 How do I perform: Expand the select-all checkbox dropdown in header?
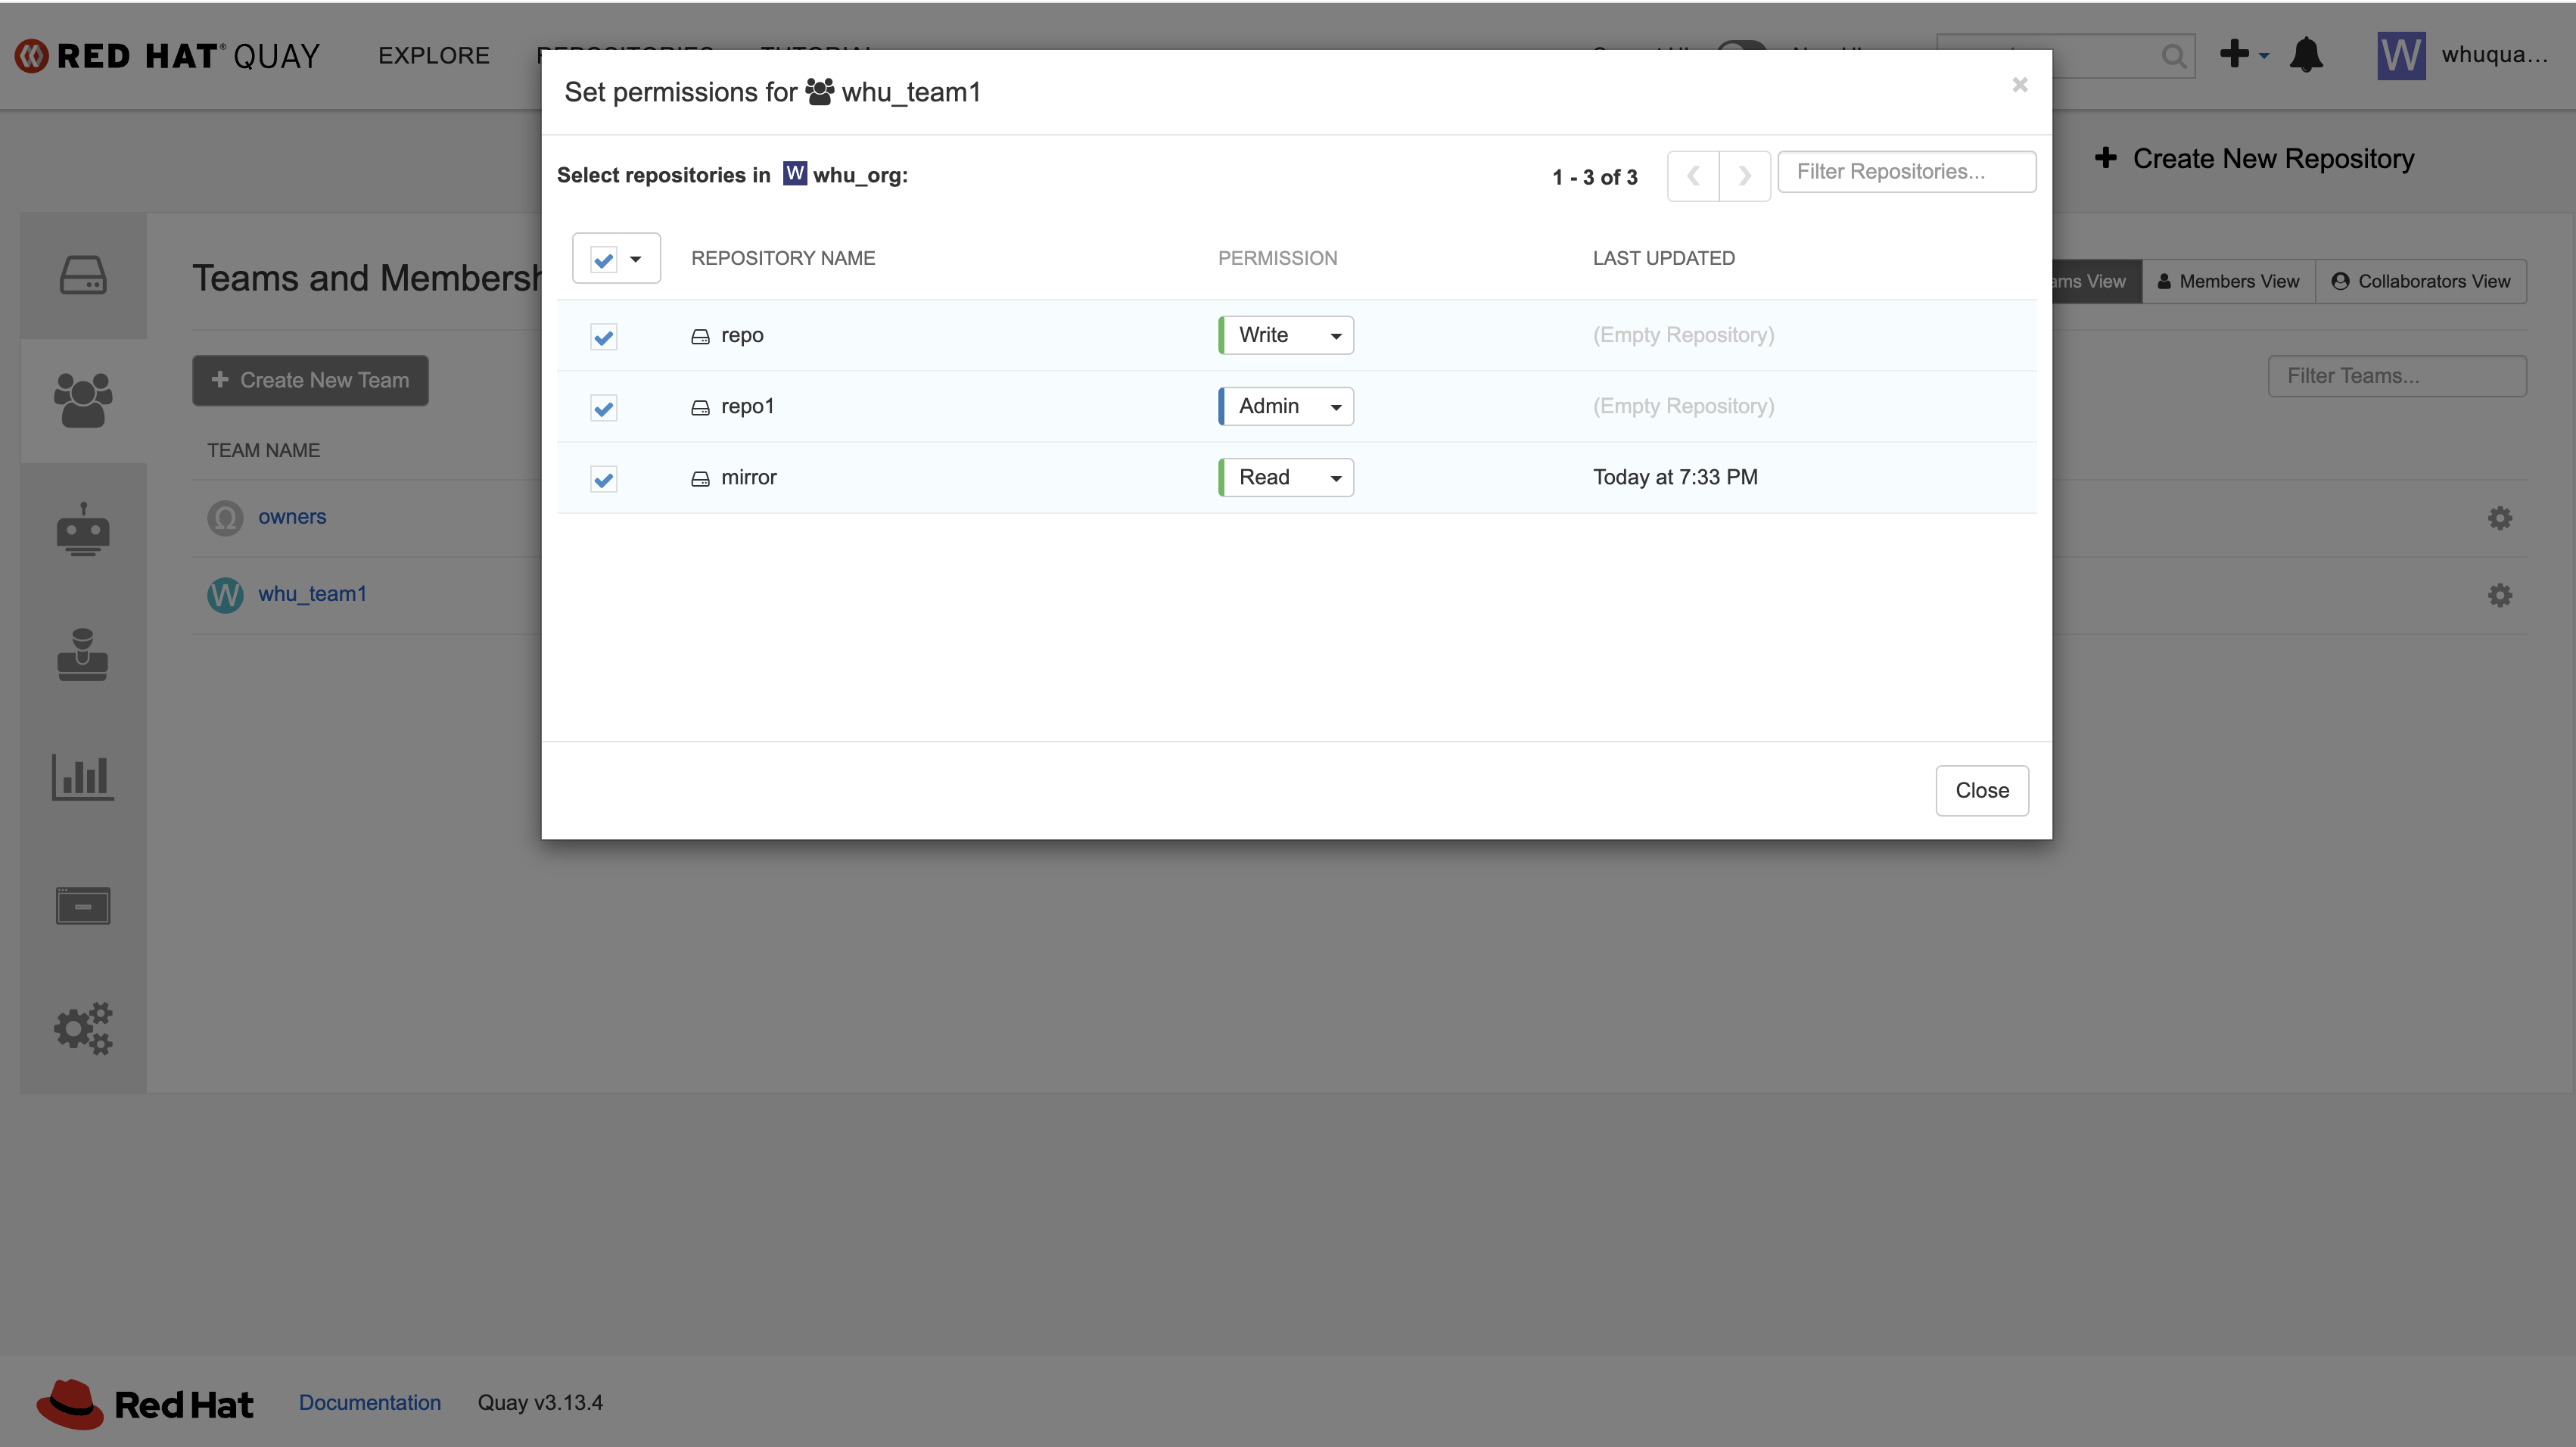[635, 259]
